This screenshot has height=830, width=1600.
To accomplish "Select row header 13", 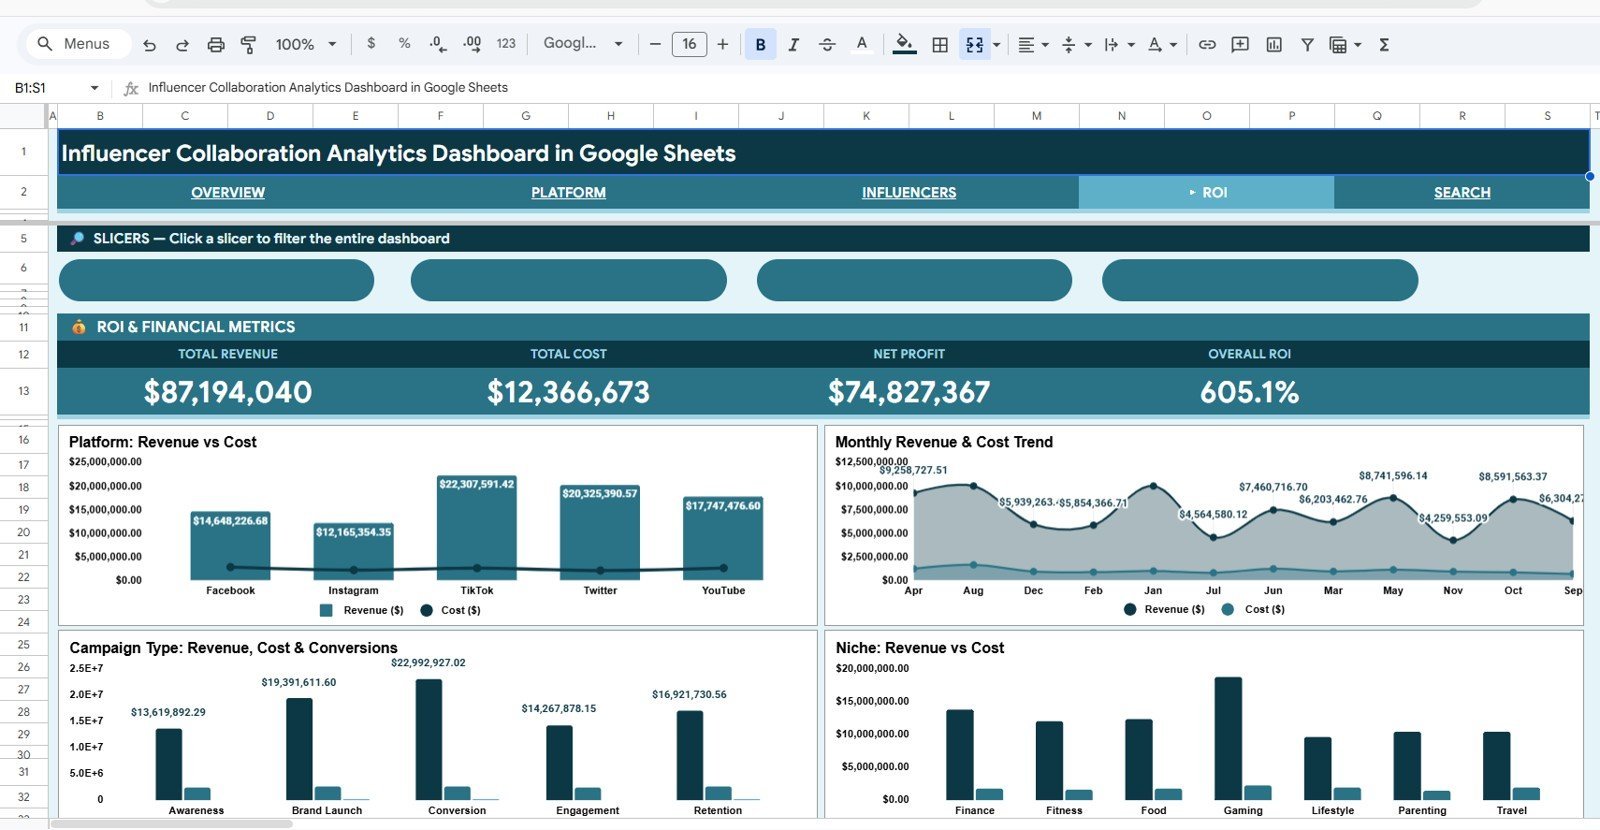I will (x=24, y=391).
